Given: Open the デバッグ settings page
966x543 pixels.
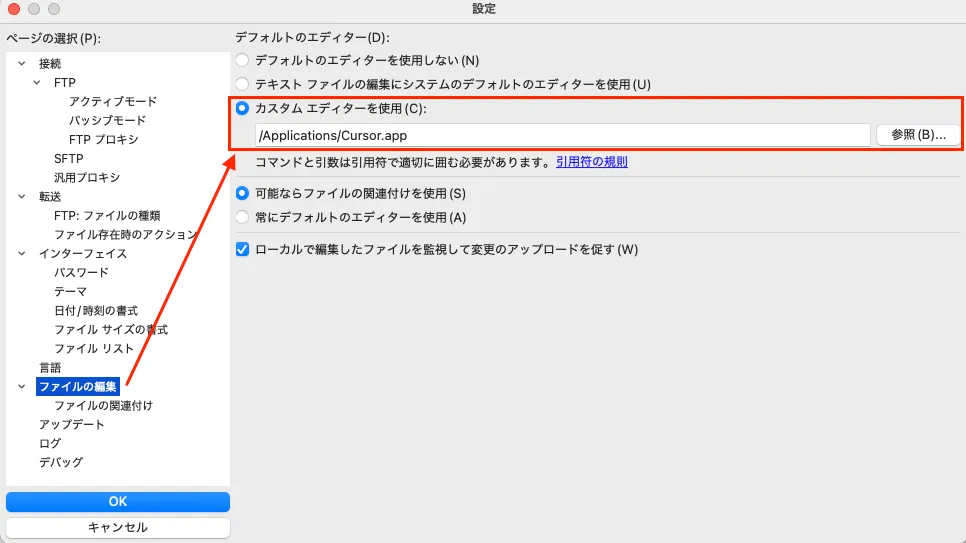Looking at the screenshot, I should [x=60, y=462].
